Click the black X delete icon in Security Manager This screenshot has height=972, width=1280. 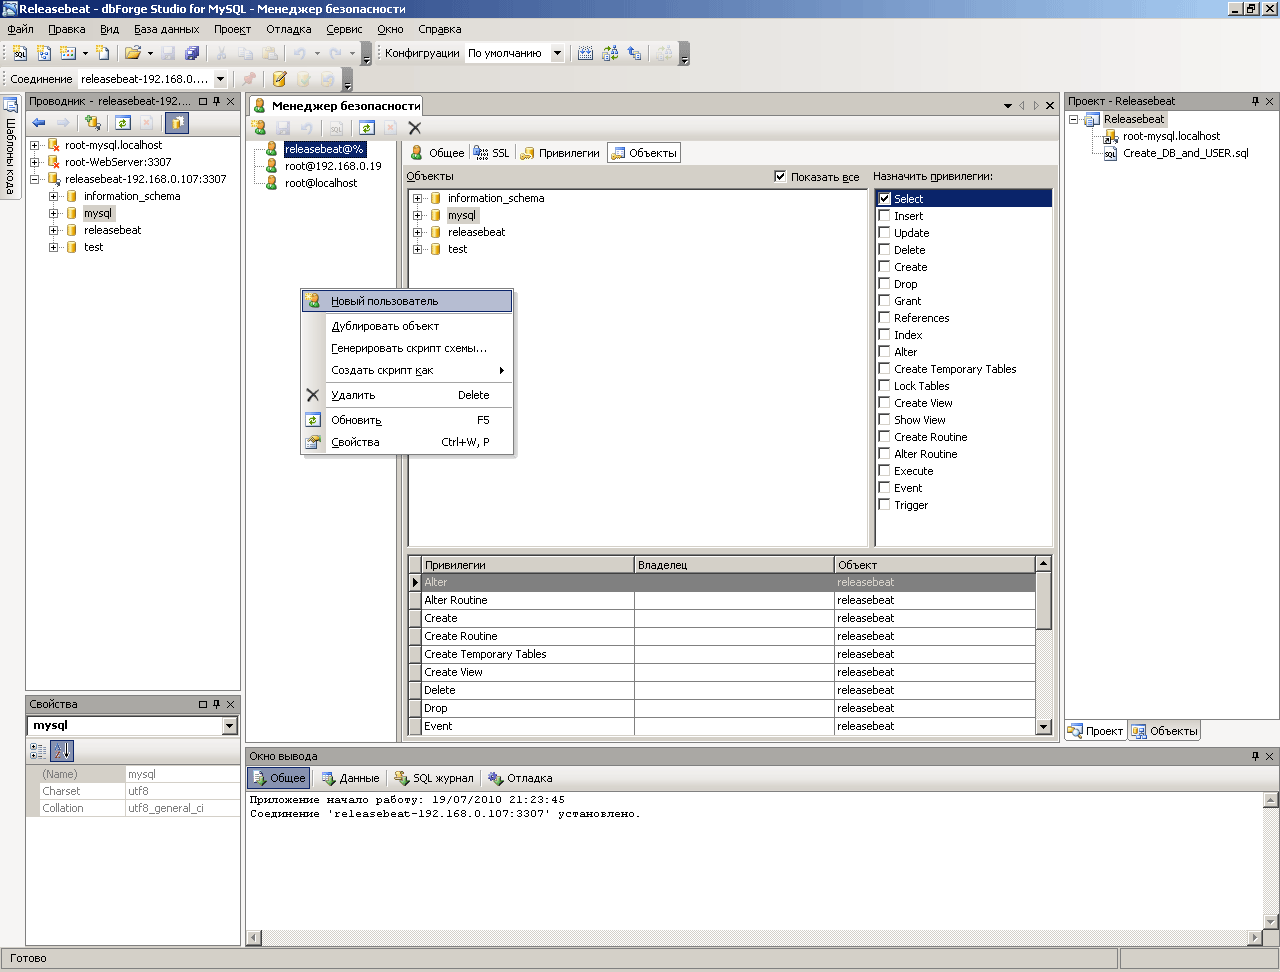[415, 128]
